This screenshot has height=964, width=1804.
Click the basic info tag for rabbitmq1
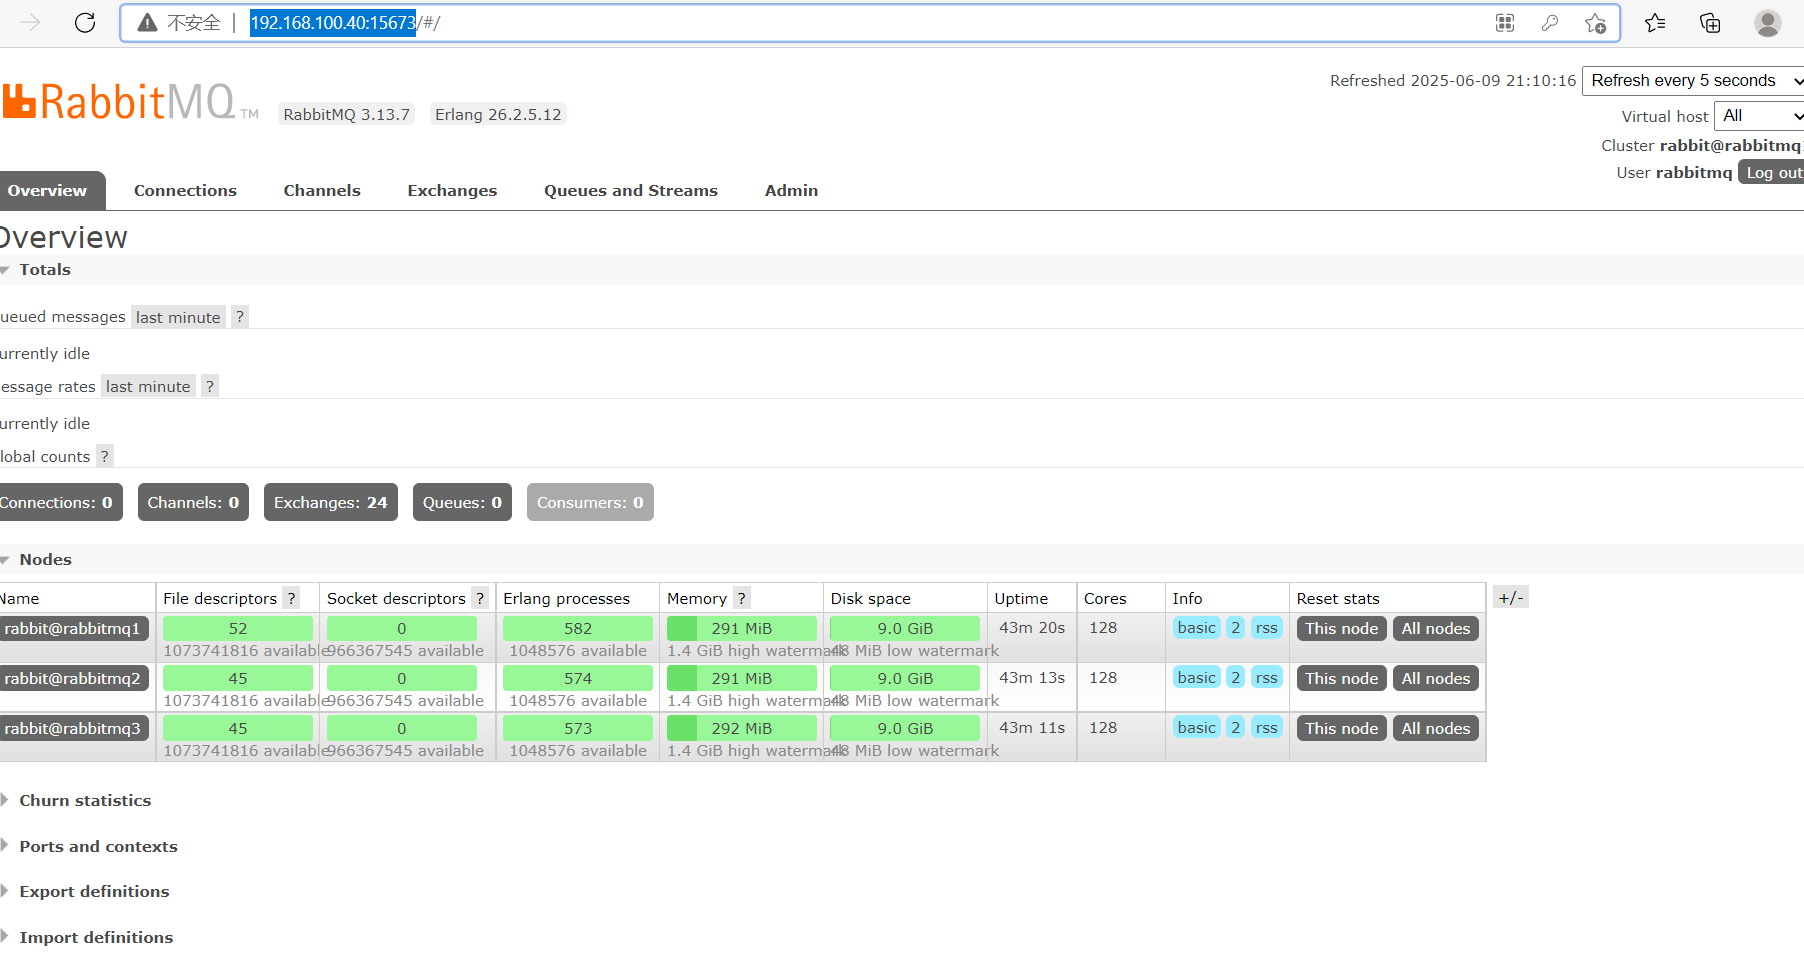(x=1197, y=628)
